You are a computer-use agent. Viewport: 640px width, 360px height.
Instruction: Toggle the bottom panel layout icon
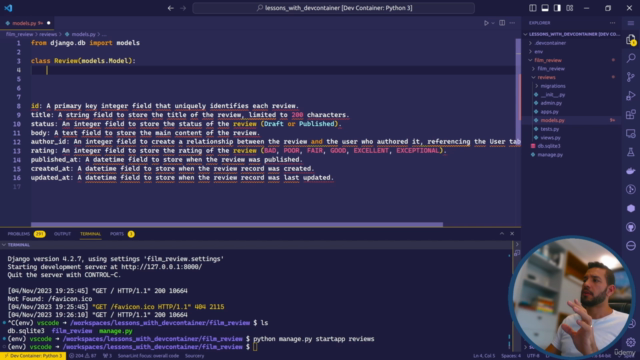(545, 8)
